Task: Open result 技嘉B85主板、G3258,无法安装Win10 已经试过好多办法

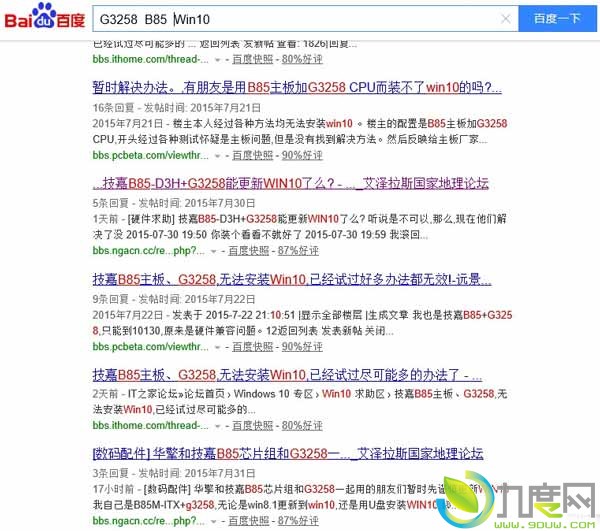Action: click(x=292, y=279)
